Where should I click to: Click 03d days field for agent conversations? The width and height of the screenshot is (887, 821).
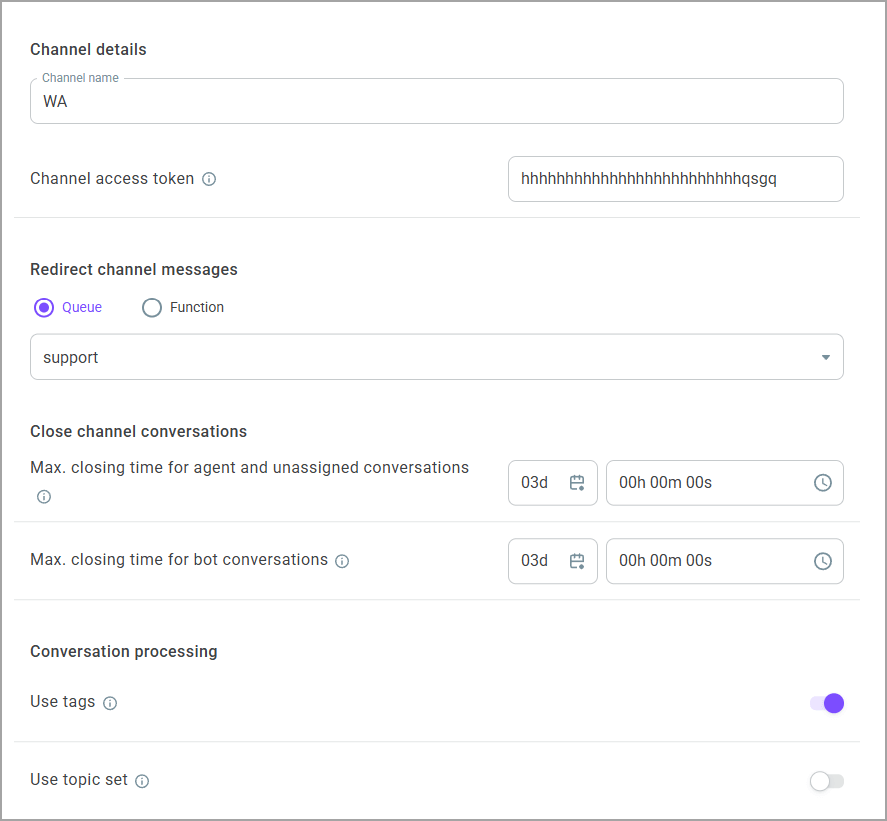pos(553,483)
